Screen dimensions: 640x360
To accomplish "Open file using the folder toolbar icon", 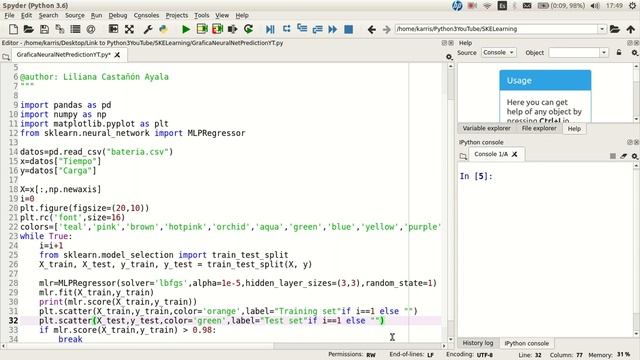I will 29,29.
